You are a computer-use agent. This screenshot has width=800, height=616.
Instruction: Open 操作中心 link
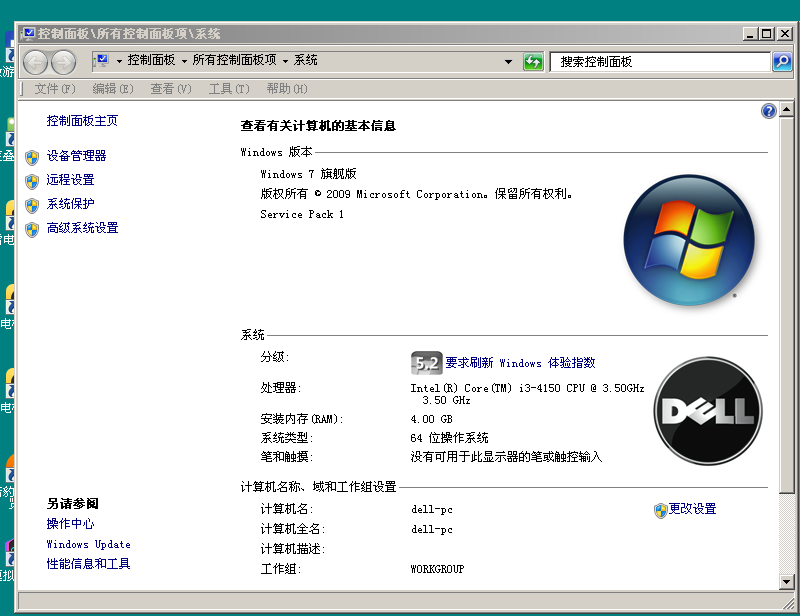click(x=70, y=524)
